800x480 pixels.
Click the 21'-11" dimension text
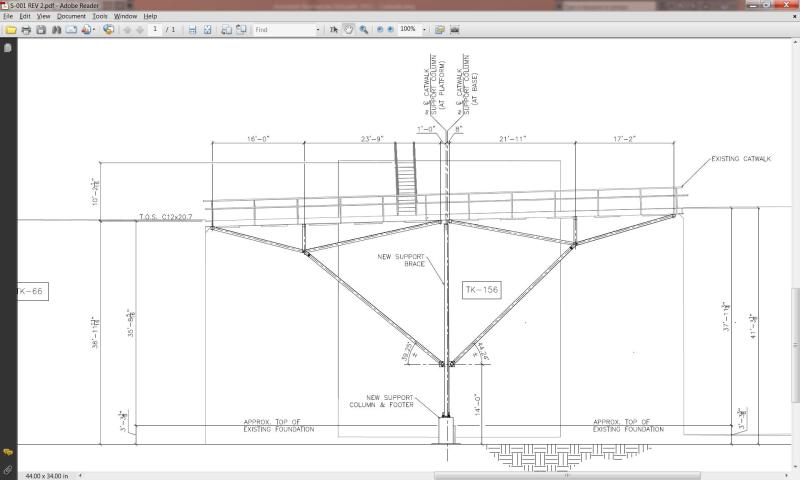(513, 139)
